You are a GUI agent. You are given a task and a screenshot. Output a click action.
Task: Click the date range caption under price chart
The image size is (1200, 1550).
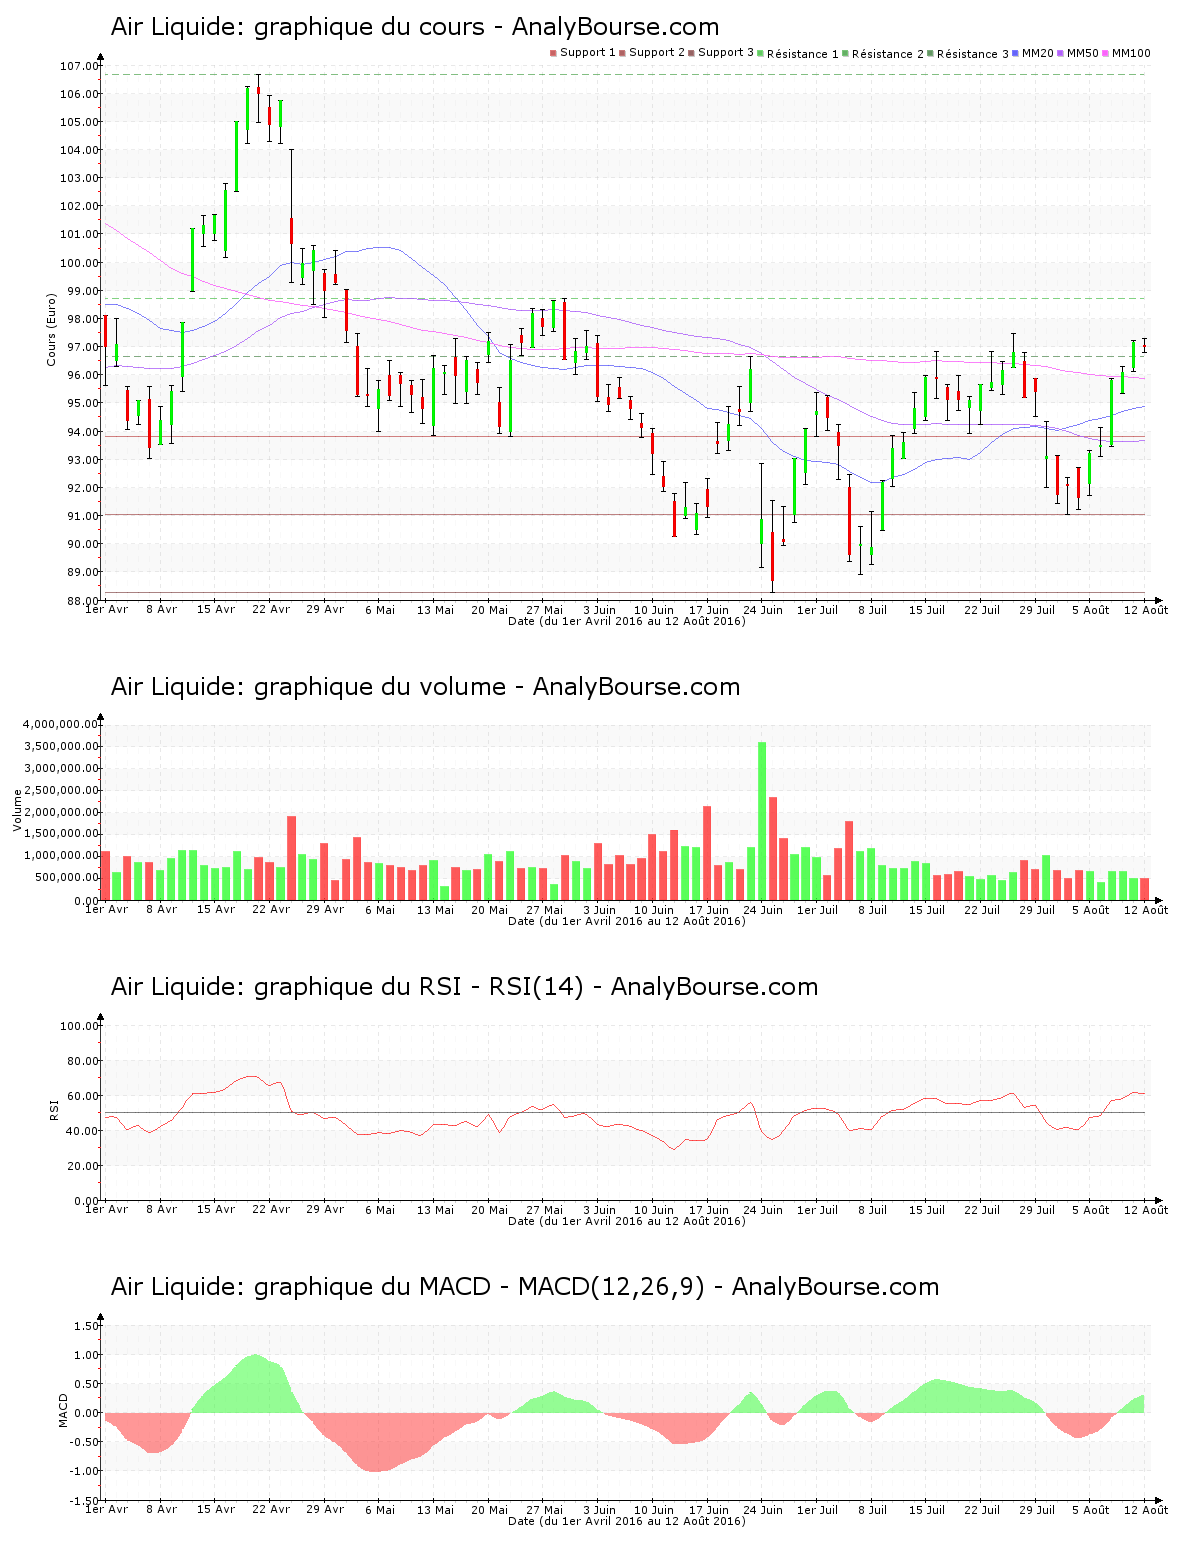click(x=627, y=621)
